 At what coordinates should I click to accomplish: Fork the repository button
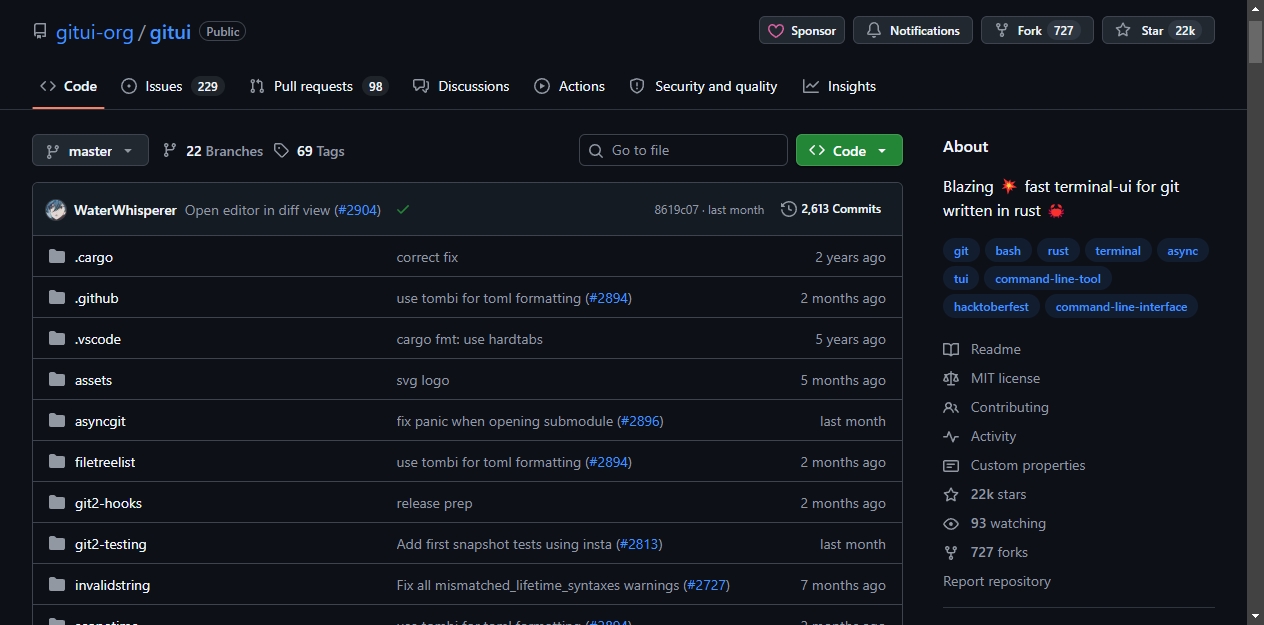1037,31
